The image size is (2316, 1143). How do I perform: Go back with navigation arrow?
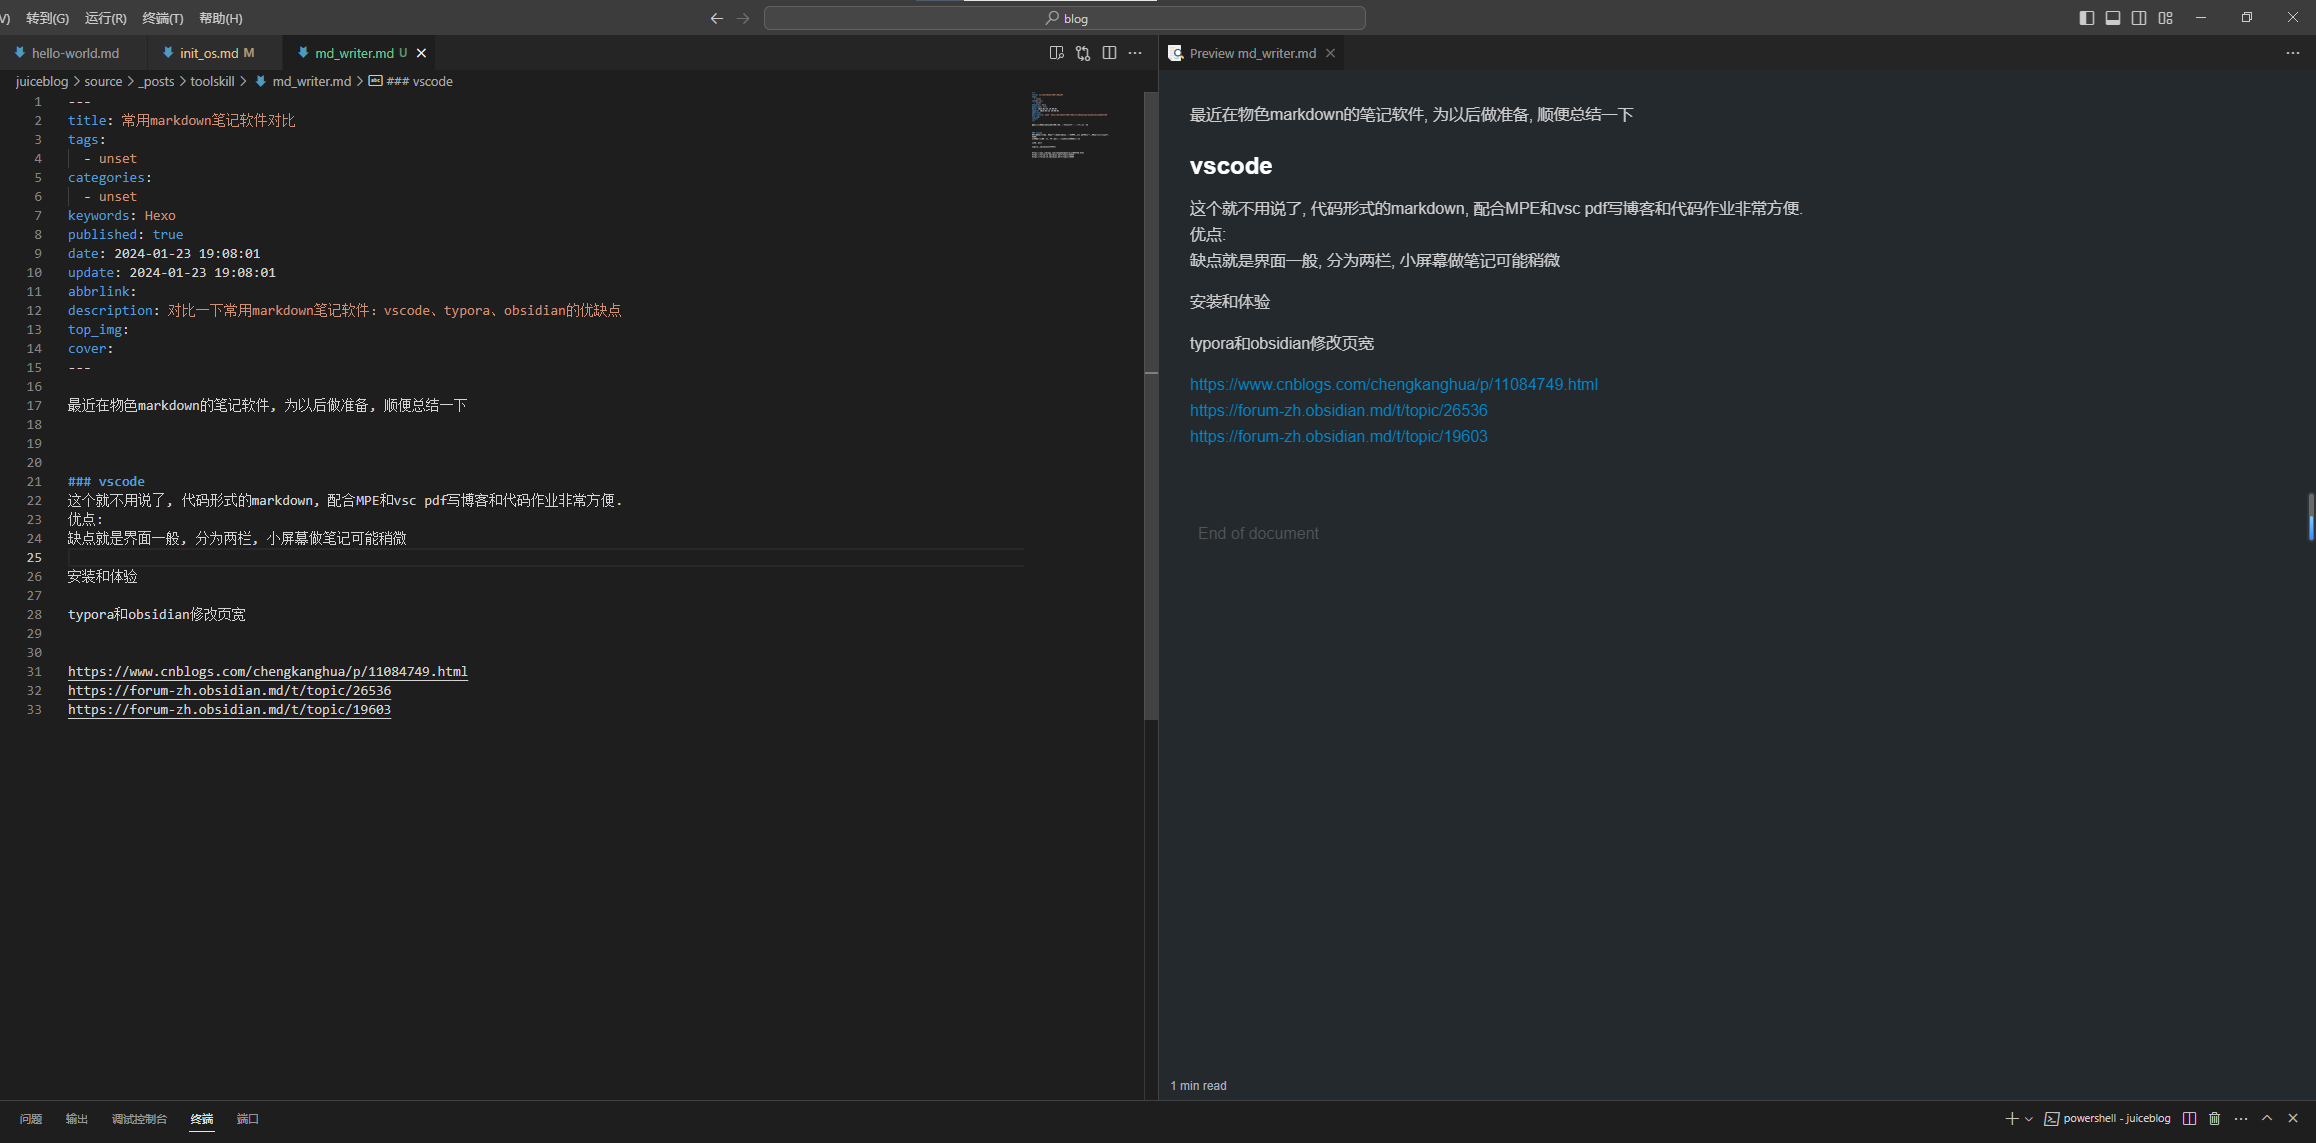tap(716, 18)
